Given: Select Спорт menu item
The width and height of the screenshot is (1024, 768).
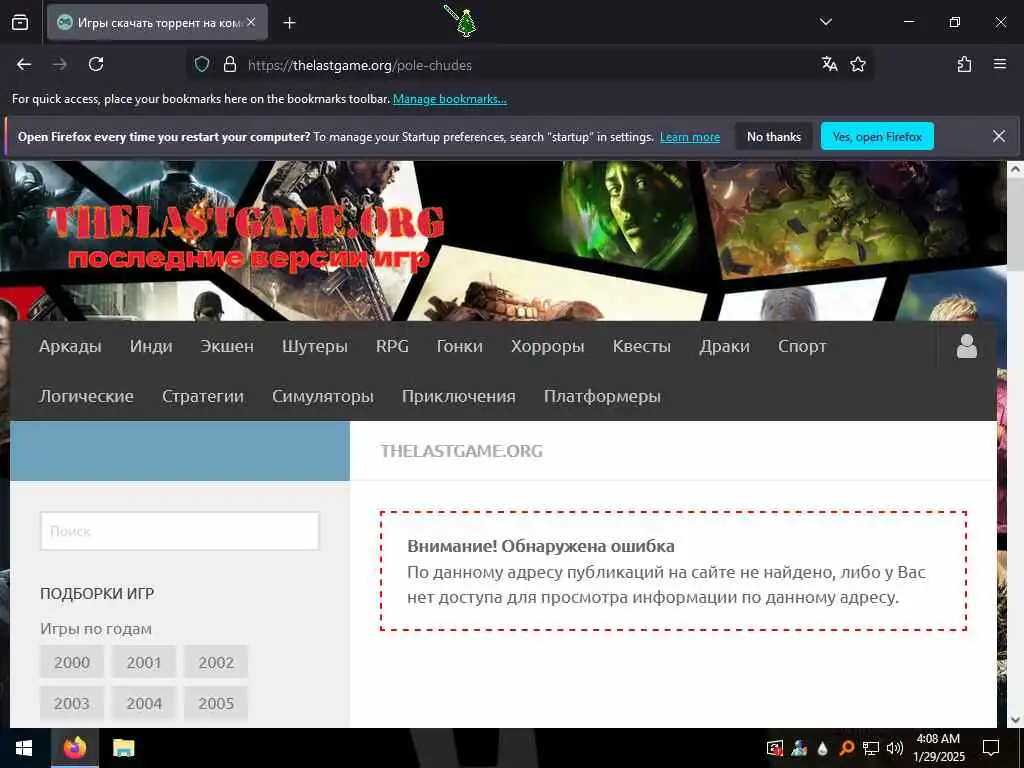Looking at the screenshot, I should click(x=802, y=347).
